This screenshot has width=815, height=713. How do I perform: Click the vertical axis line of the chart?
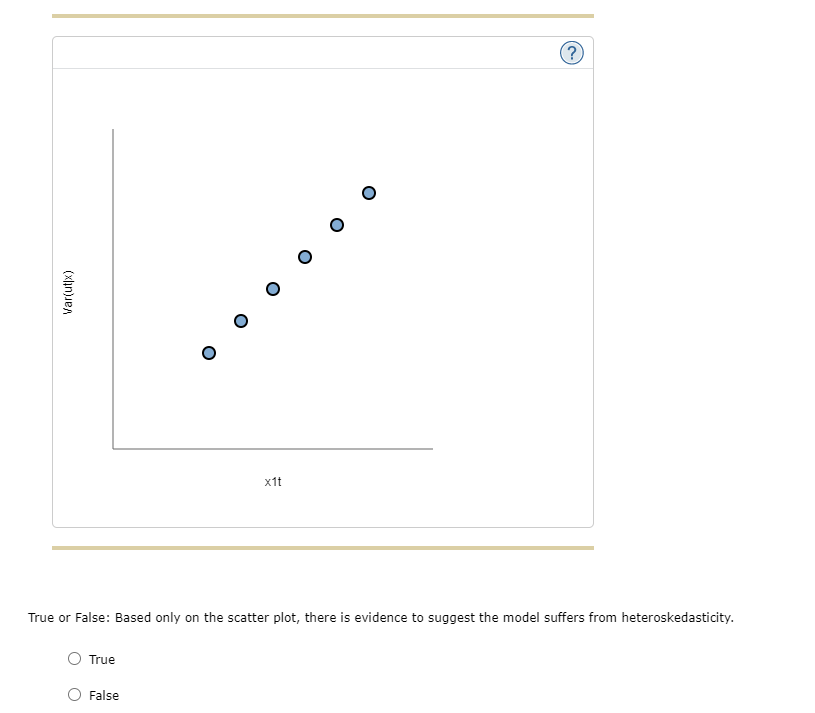coord(115,290)
